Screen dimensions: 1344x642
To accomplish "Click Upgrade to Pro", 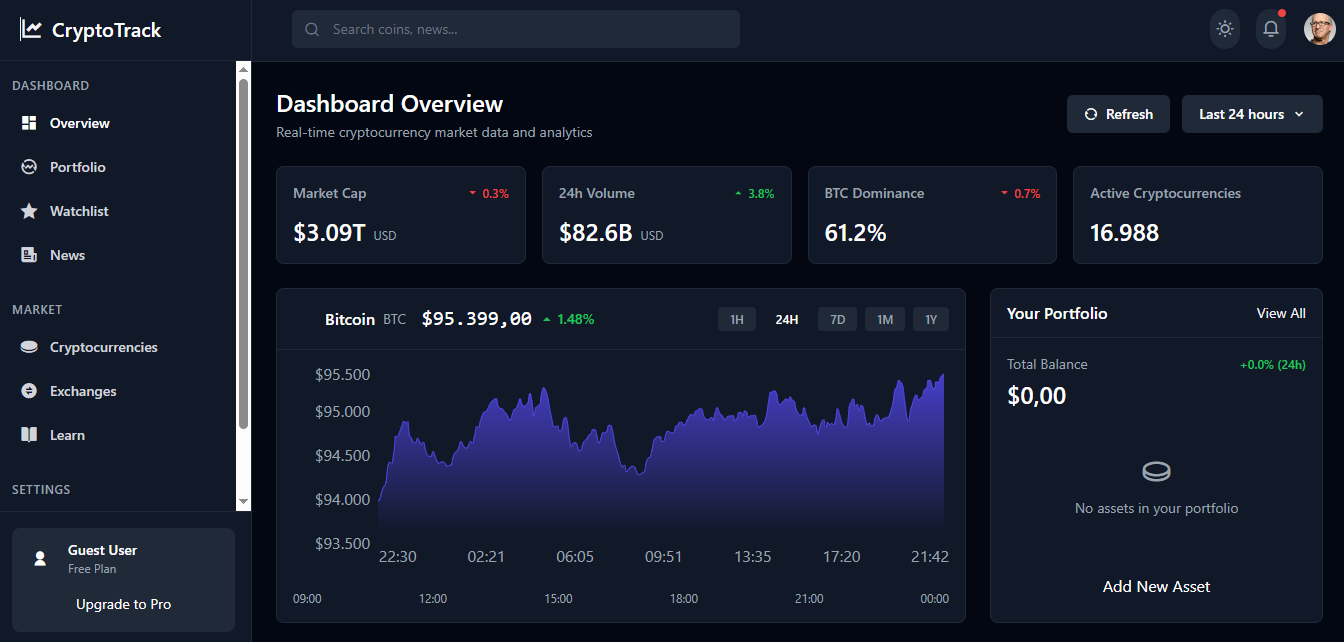I will (123, 604).
